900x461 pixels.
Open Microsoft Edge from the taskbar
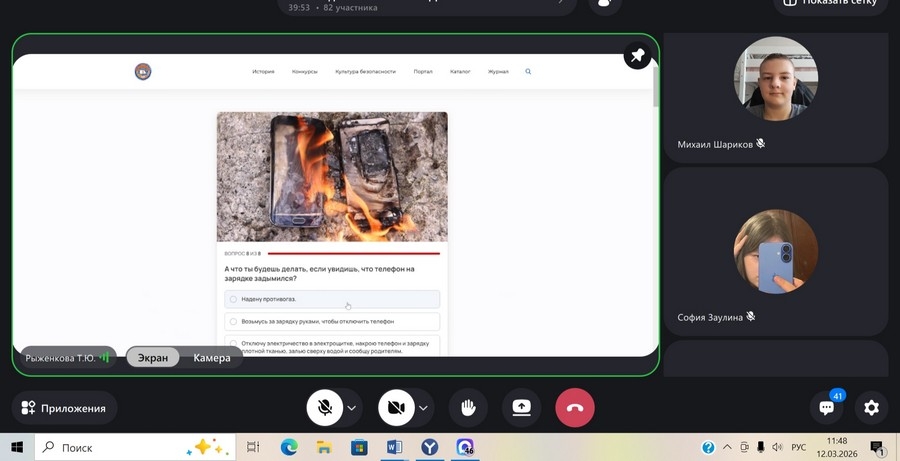289,447
